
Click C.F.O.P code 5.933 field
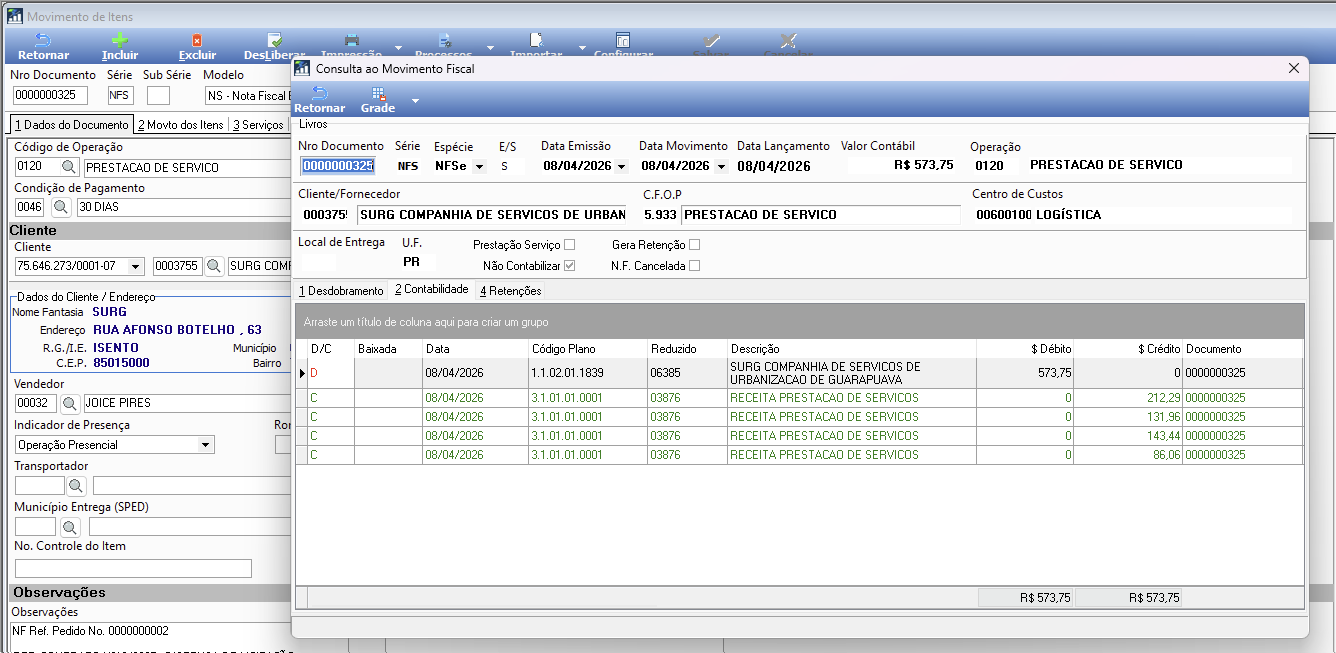pos(660,214)
